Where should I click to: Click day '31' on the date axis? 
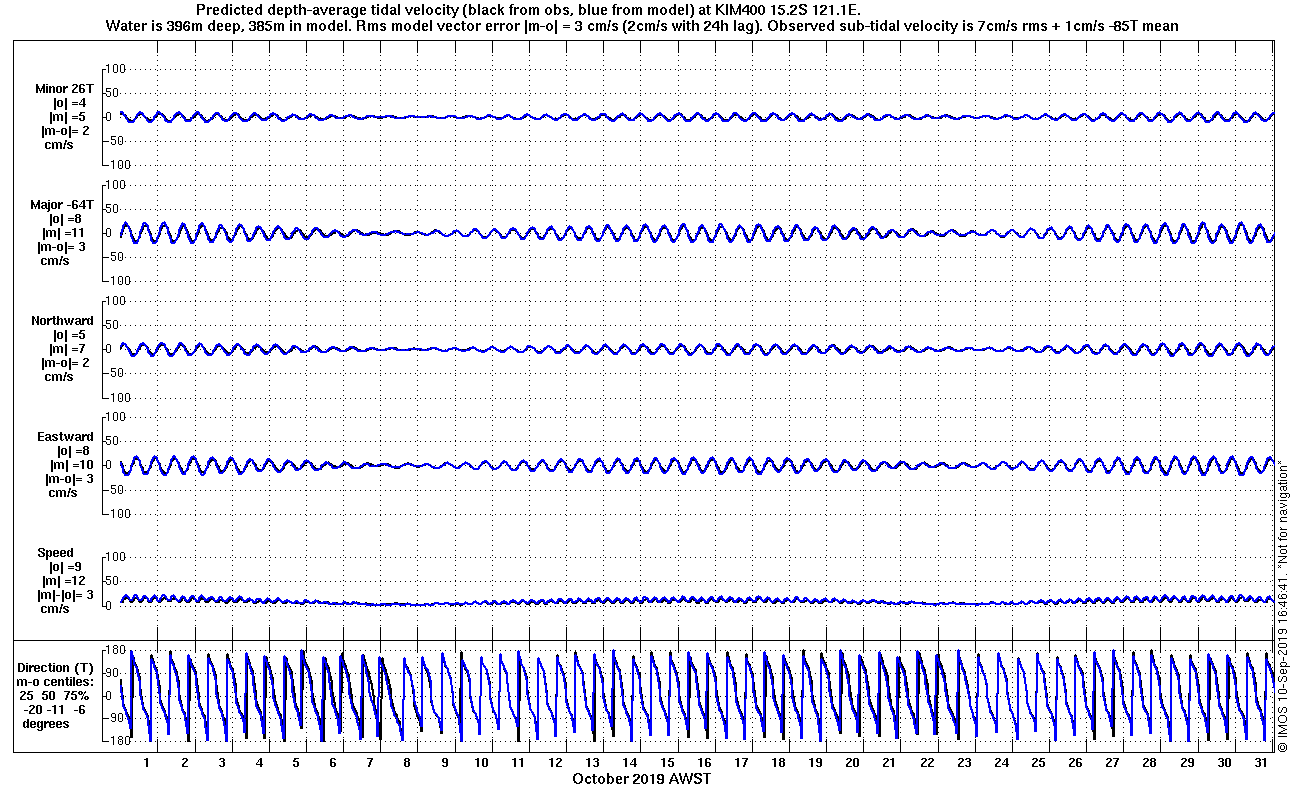(1259, 763)
